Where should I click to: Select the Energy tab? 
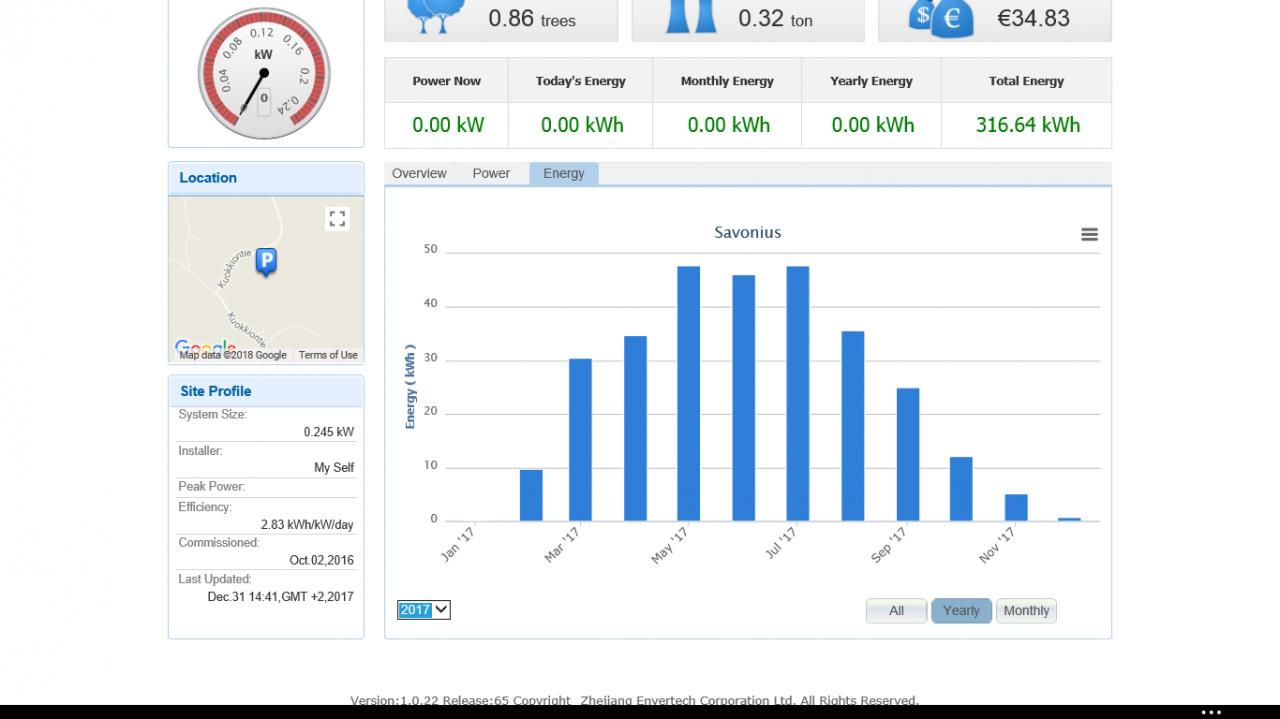point(564,173)
